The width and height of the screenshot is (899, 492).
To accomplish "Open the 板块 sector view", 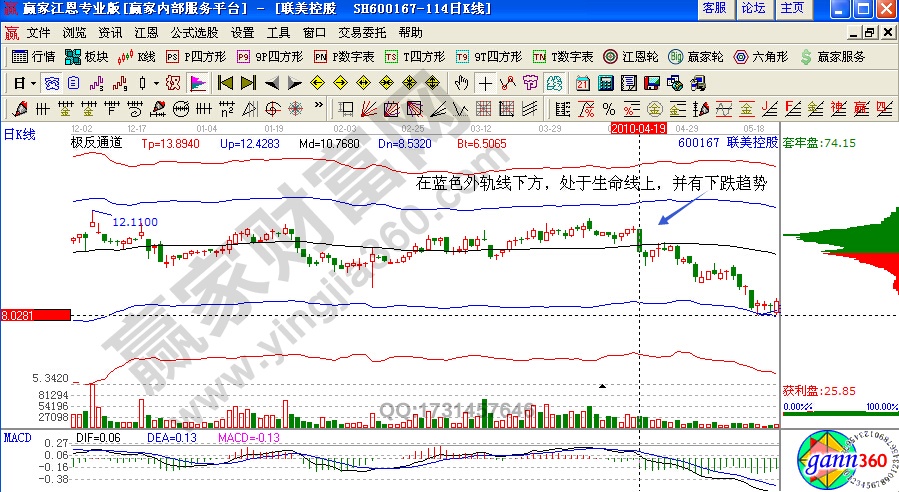I will point(86,57).
